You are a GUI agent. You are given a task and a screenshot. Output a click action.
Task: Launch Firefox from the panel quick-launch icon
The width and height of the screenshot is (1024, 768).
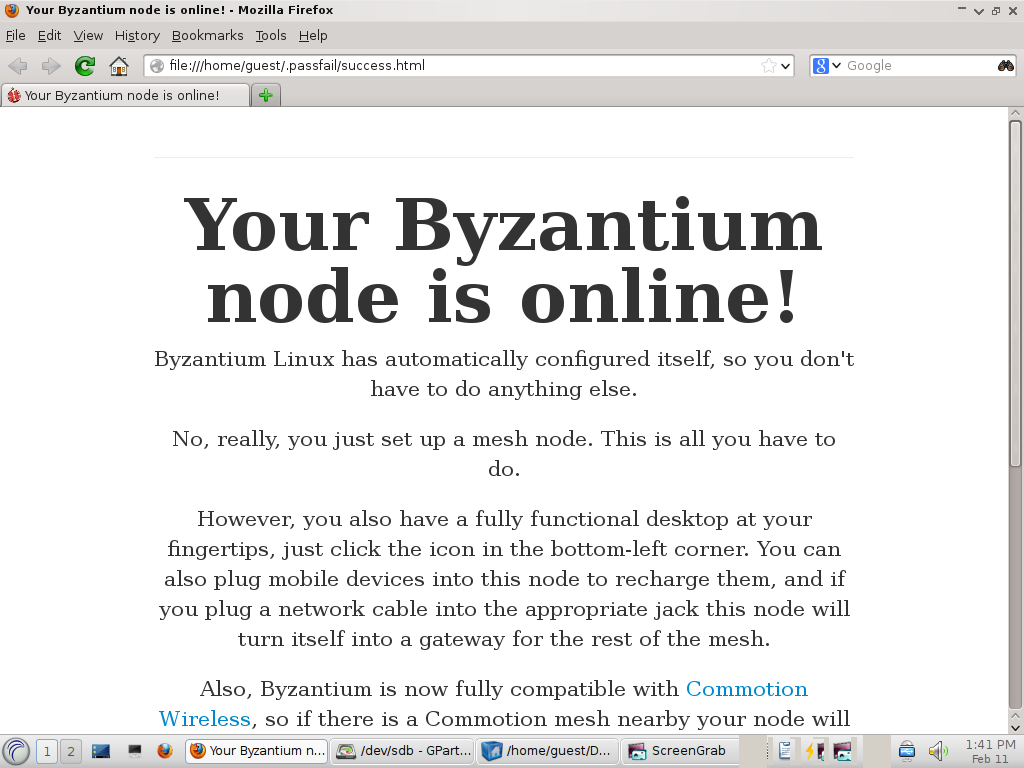pyautogui.click(x=165, y=751)
